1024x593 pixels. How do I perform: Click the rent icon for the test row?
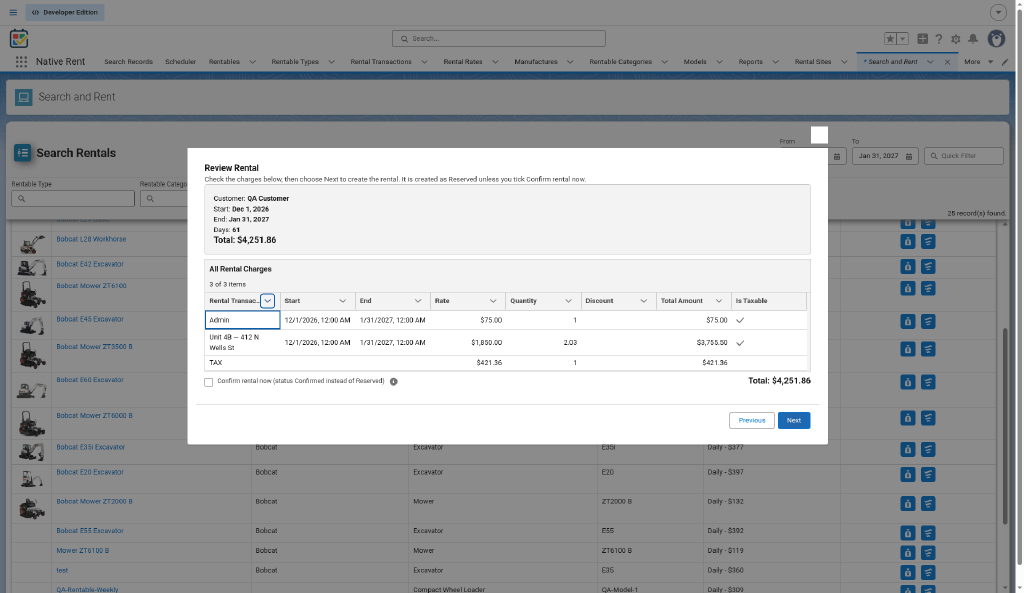point(908,572)
